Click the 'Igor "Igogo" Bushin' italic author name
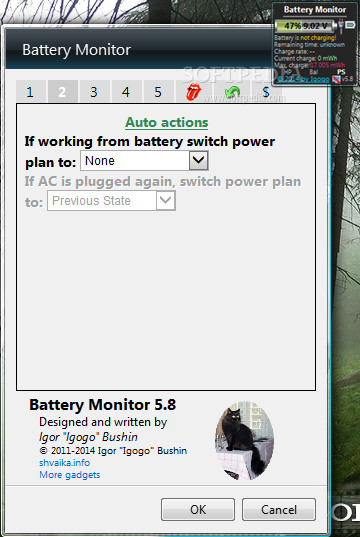360x537 pixels. [x=88, y=437]
